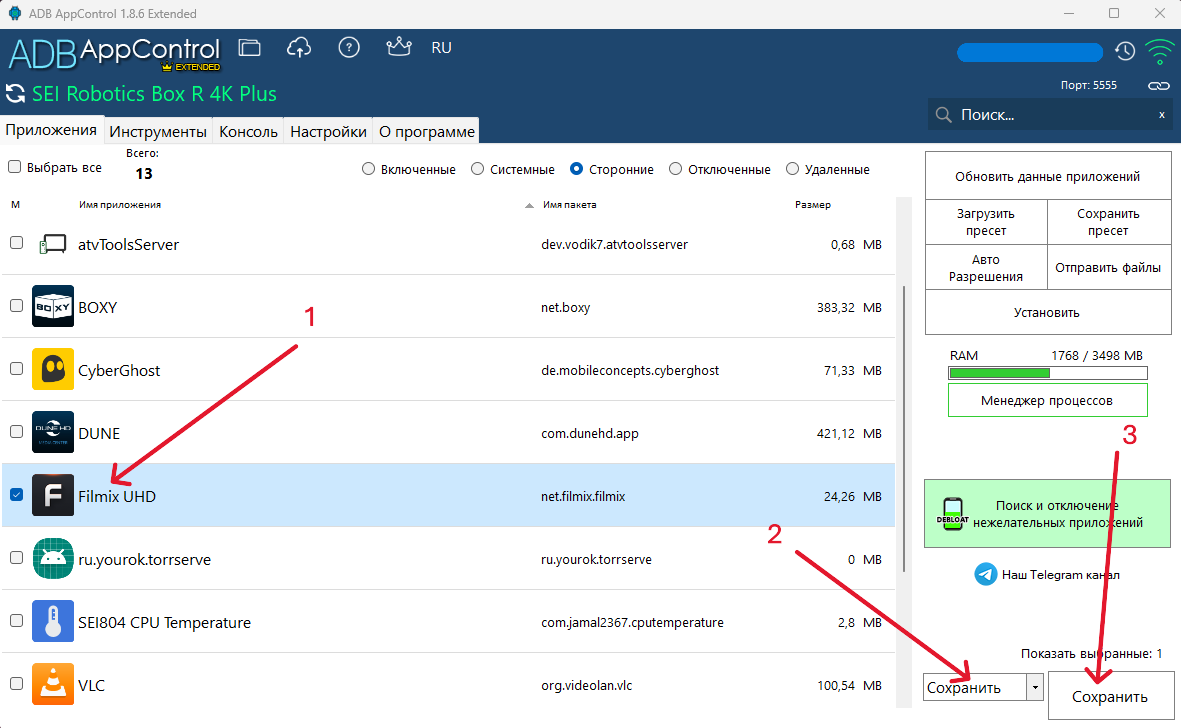Clear the search field with the x

pos(1162,115)
